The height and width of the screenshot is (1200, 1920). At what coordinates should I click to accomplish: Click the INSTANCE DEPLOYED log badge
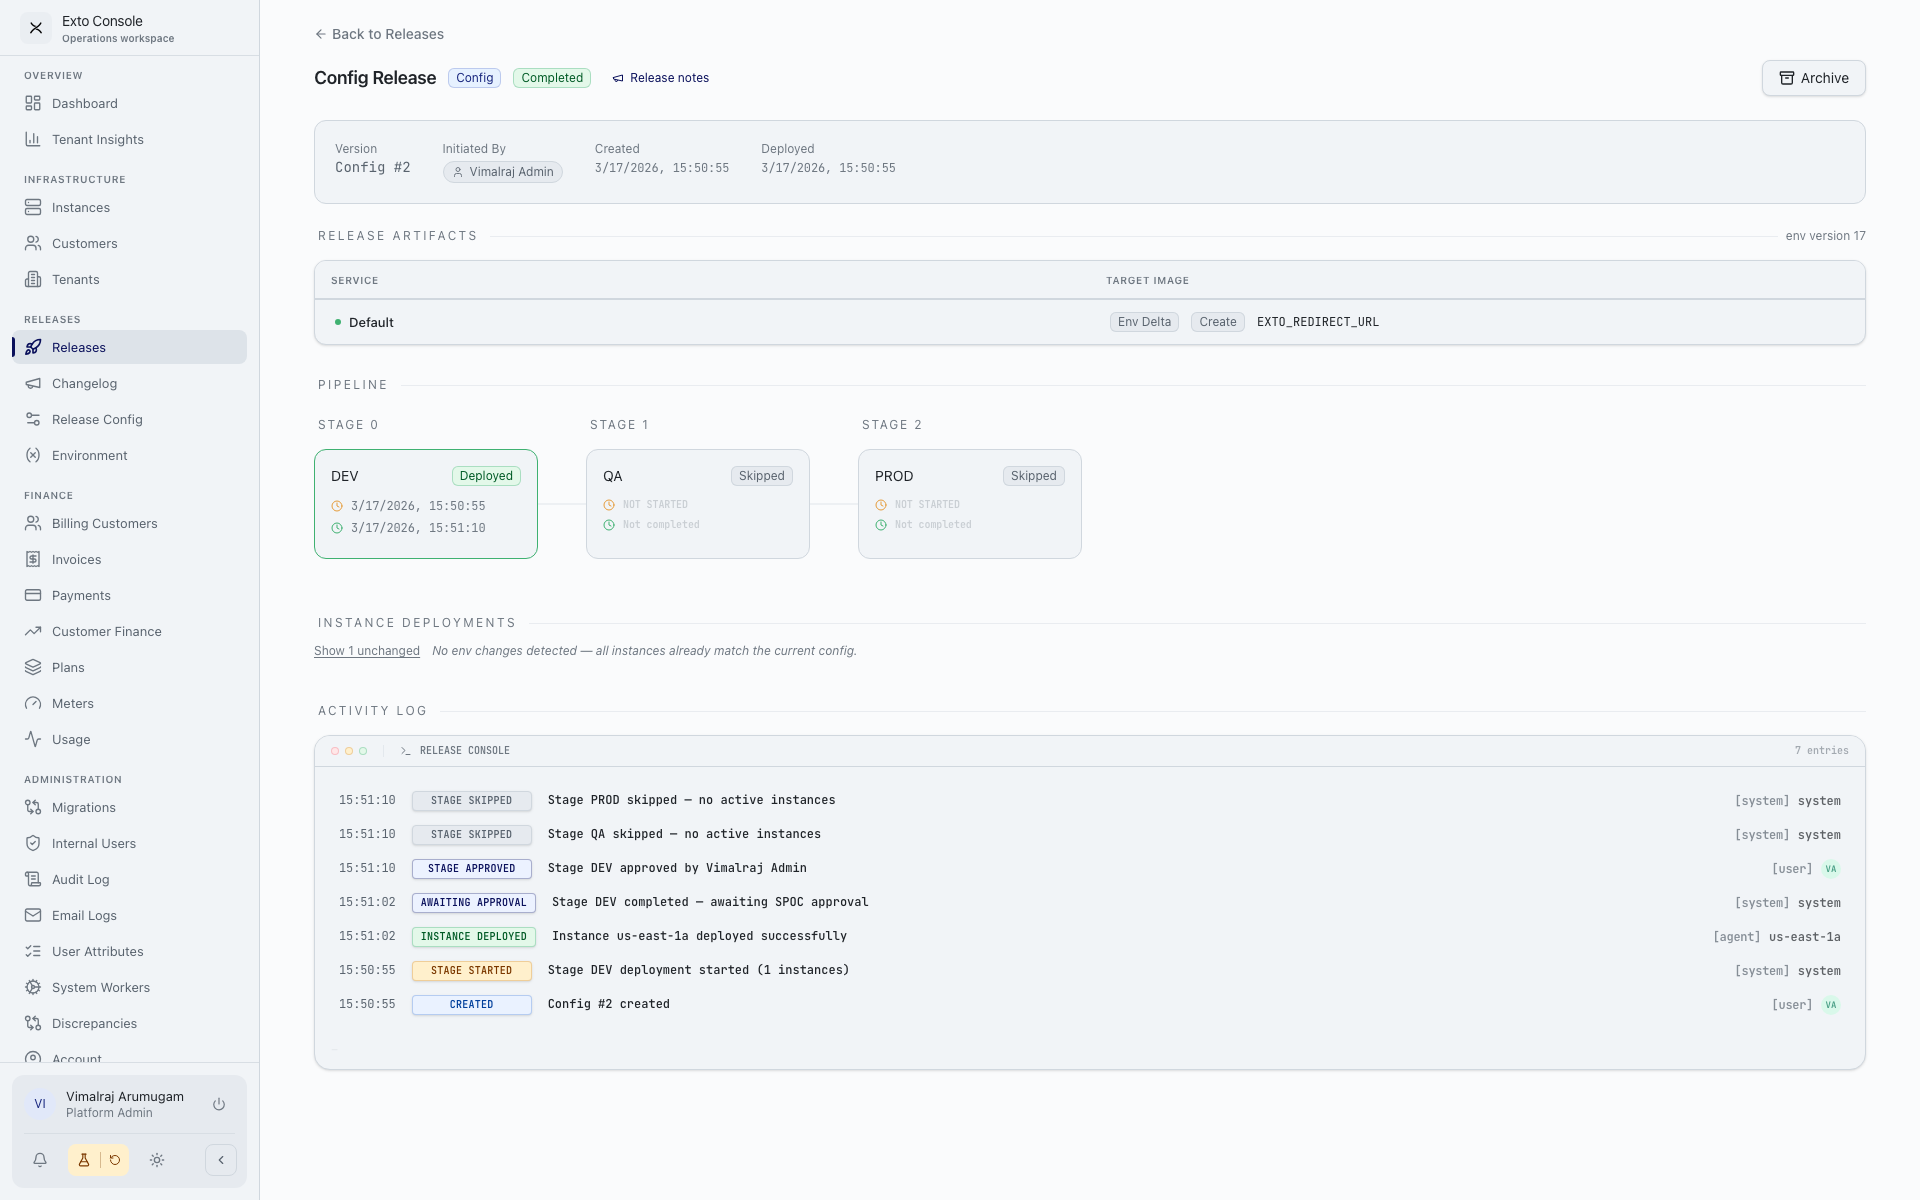pyautogui.click(x=474, y=937)
